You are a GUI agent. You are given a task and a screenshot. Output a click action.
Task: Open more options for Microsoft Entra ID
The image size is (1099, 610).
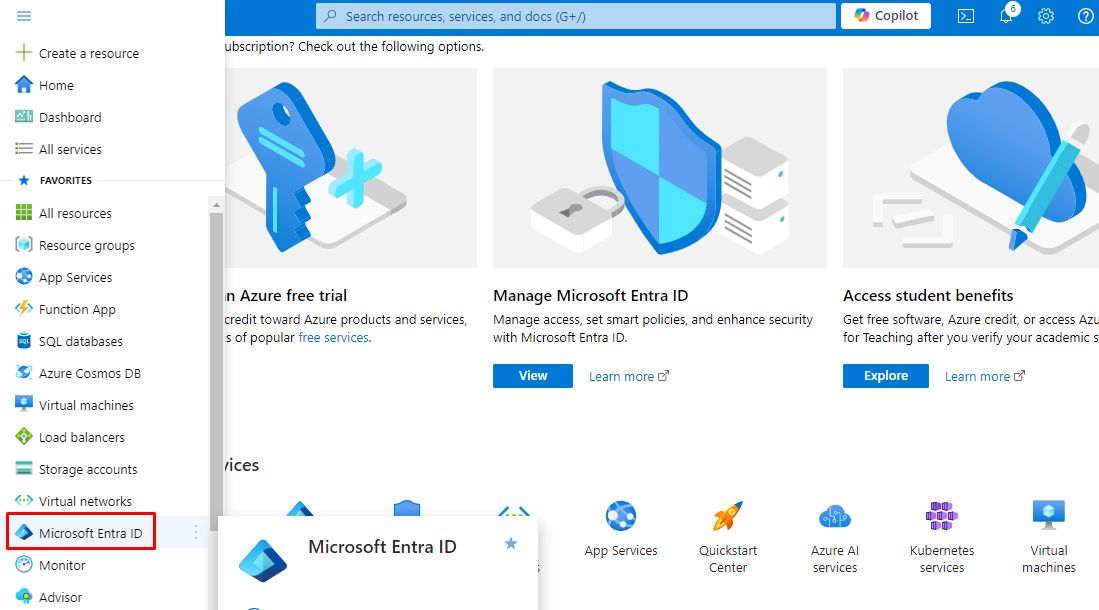196,533
